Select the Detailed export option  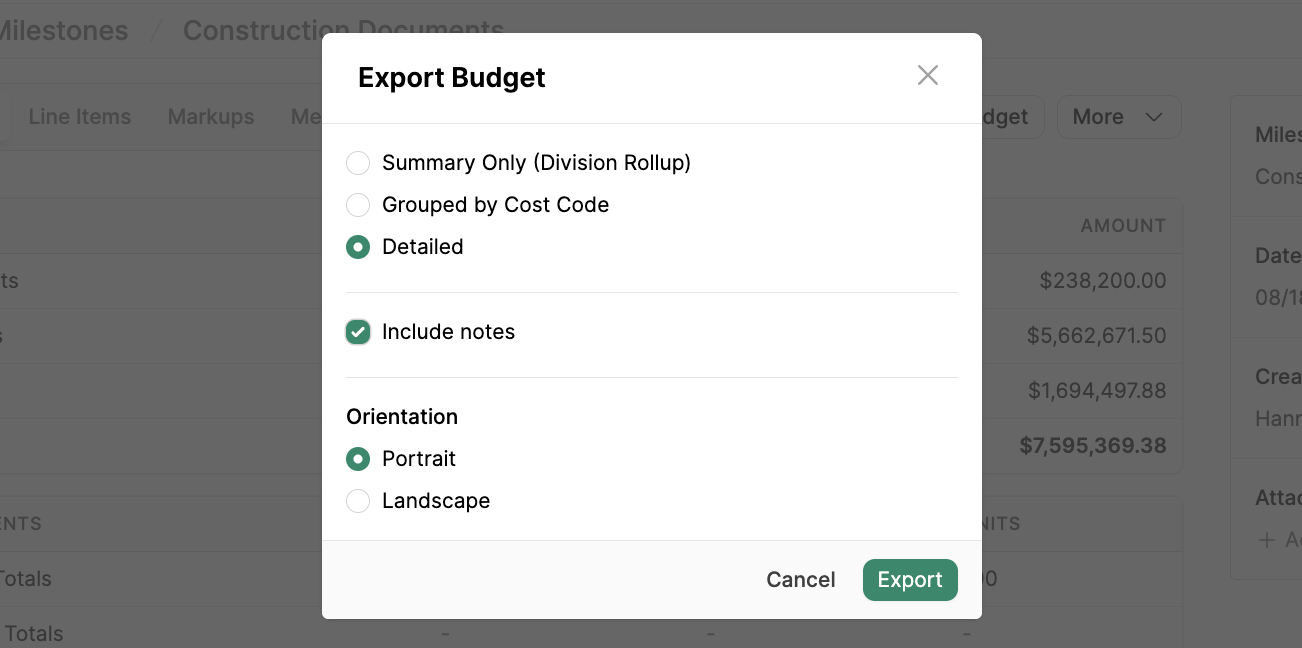click(x=358, y=247)
